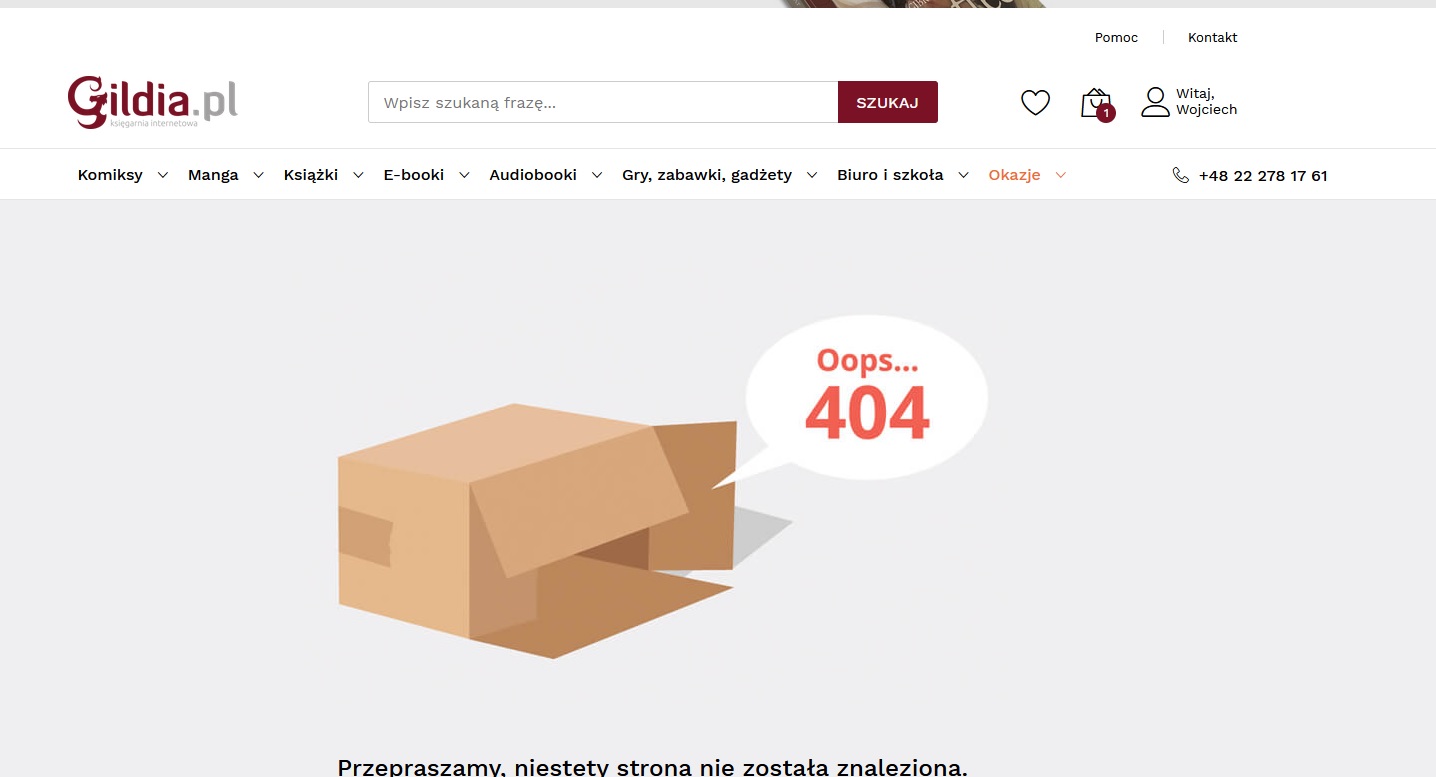Open the shopping cart icon
Screen dimensions: 1436x777
click(1097, 104)
